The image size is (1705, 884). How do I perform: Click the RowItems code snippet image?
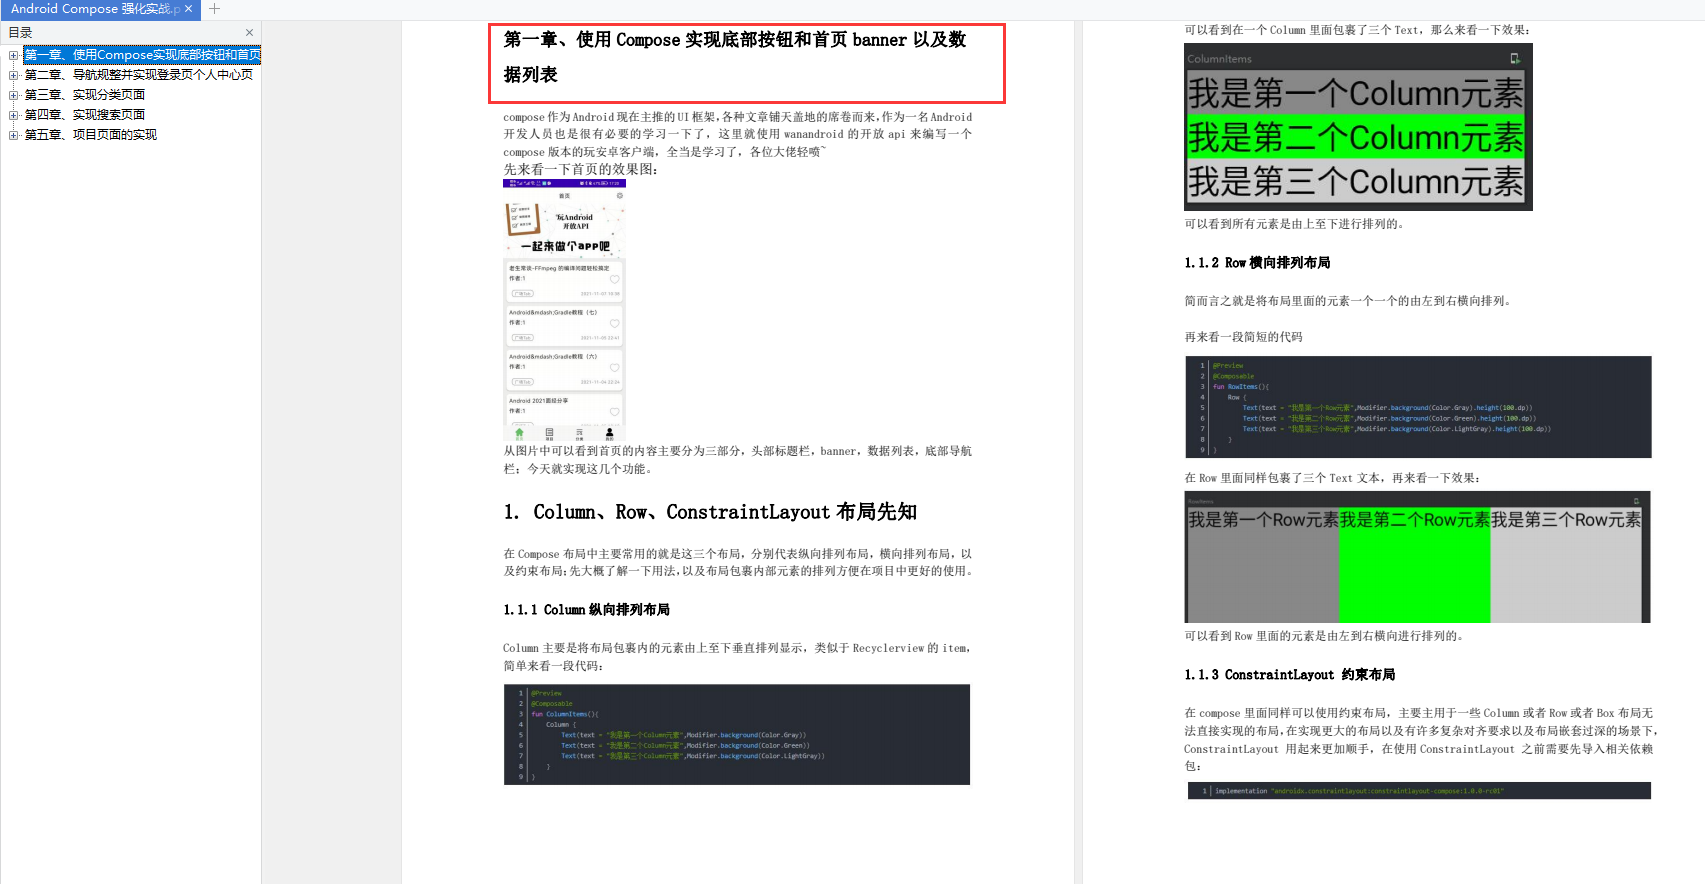coord(1418,407)
